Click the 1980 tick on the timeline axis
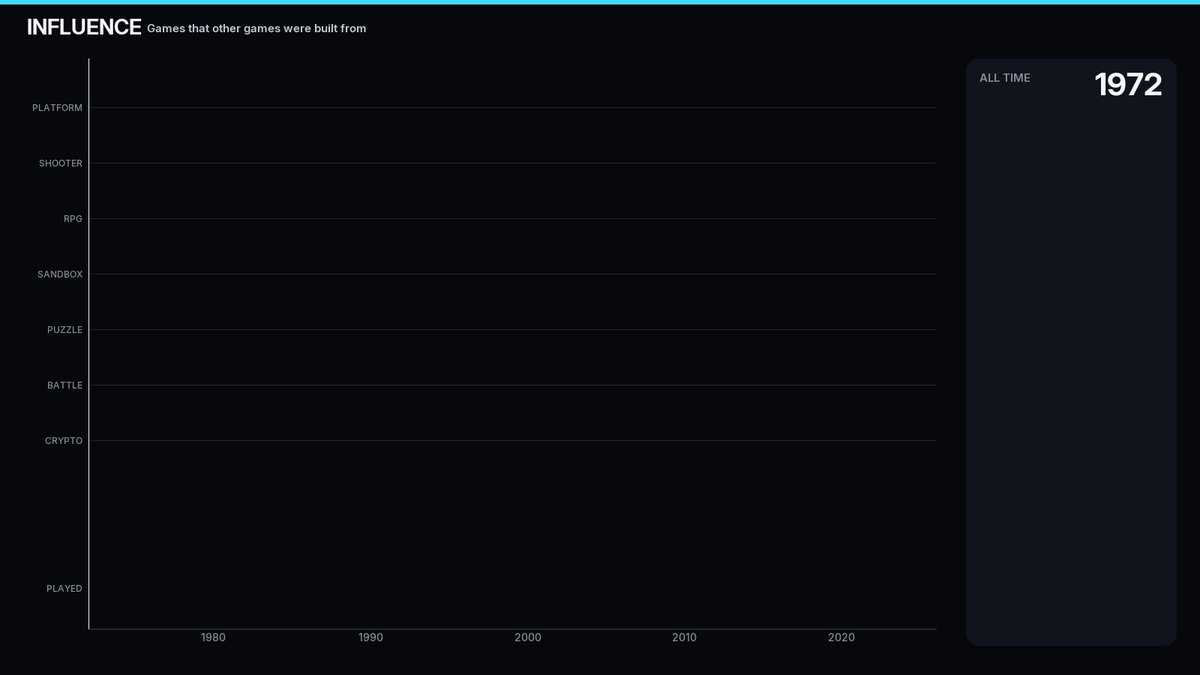The width and height of the screenshot is (1200, 675). [213, 638]
